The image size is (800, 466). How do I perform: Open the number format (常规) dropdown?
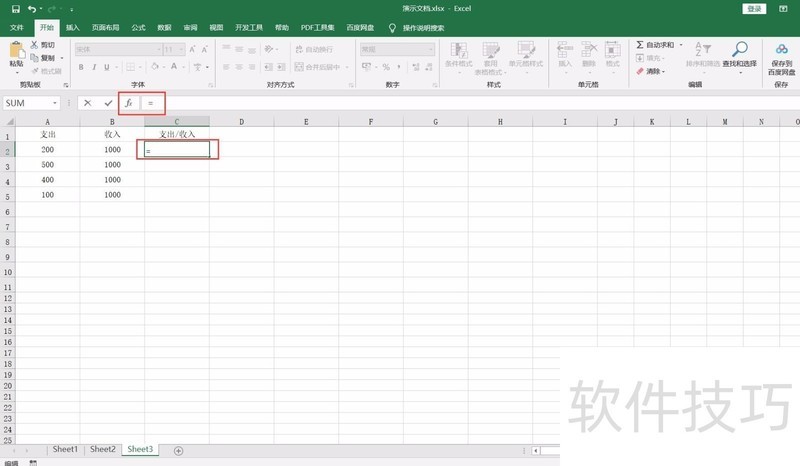[x=431, y=50]
